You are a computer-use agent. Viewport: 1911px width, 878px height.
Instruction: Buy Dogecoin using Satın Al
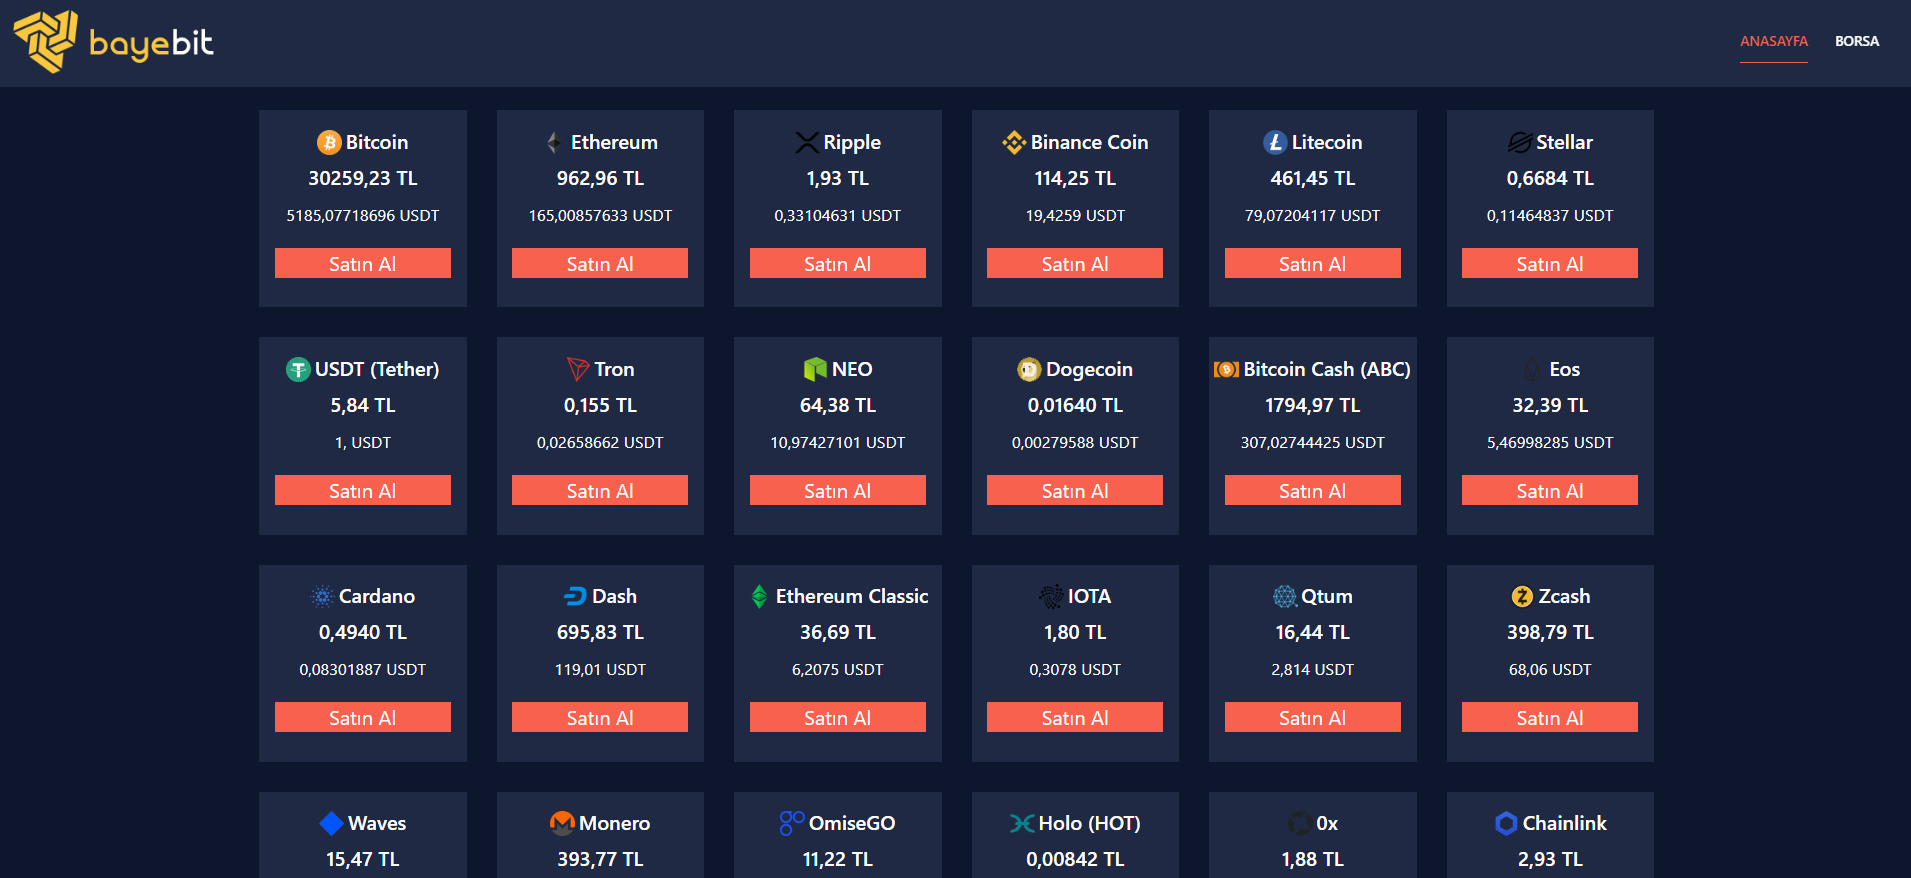click(1075, 490)
